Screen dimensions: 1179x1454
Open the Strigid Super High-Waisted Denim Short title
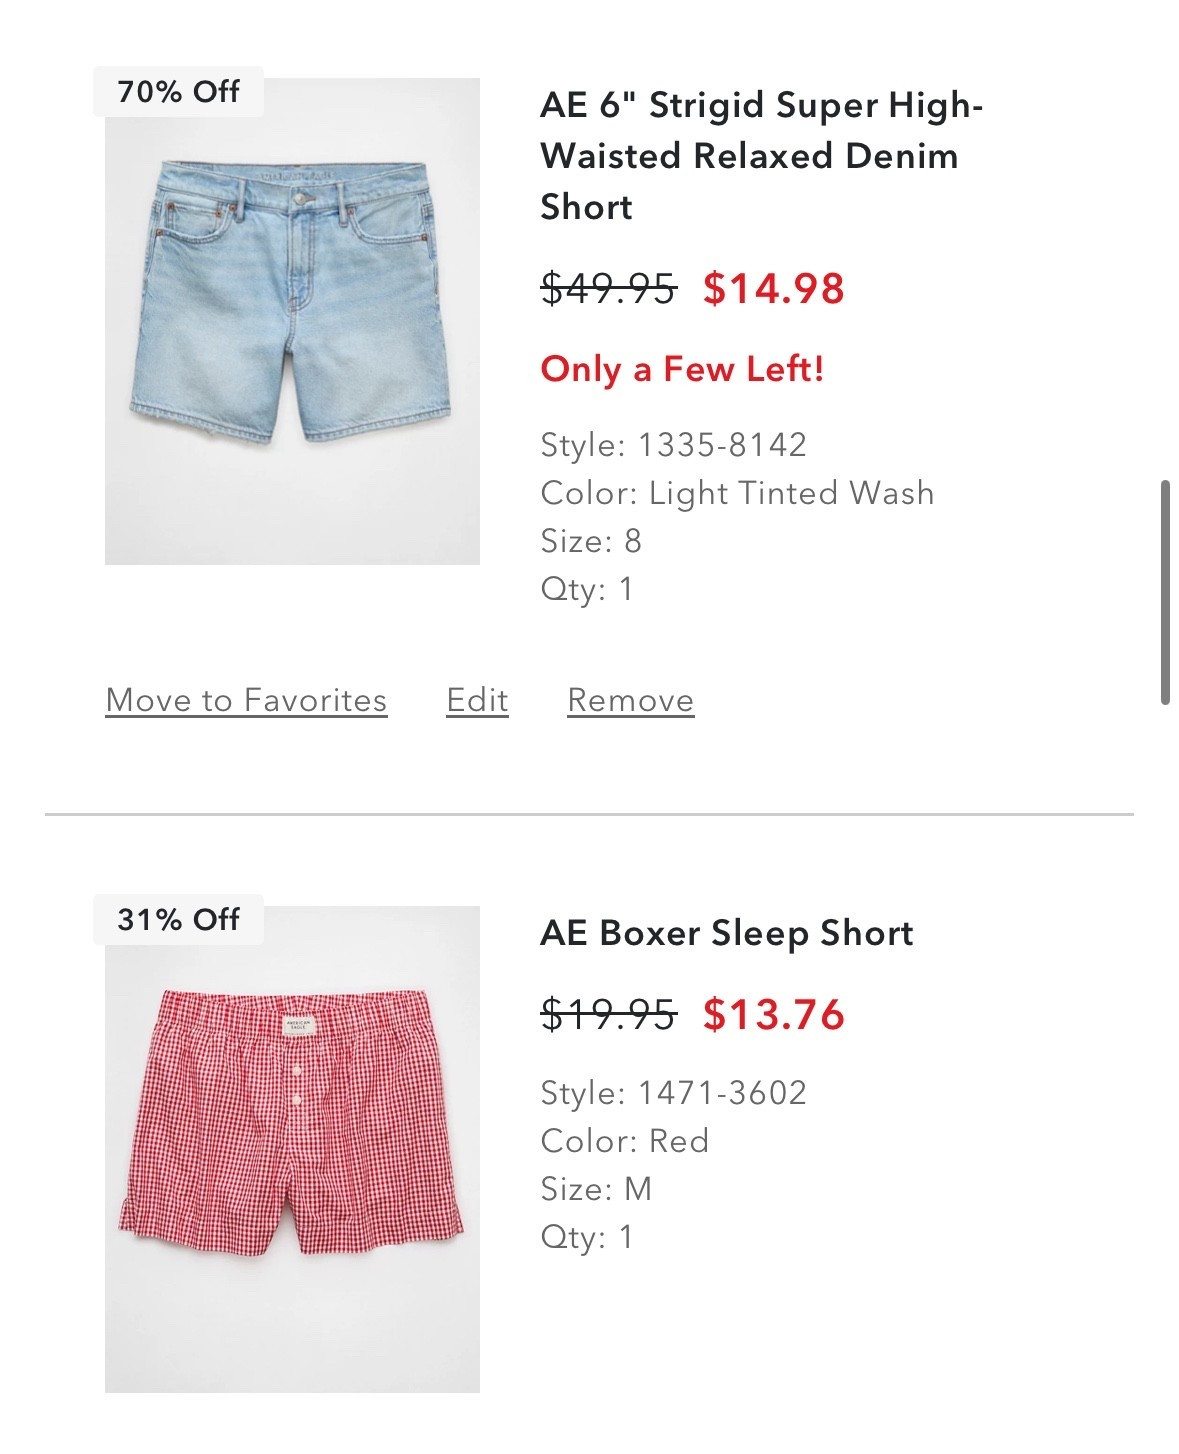761,155
